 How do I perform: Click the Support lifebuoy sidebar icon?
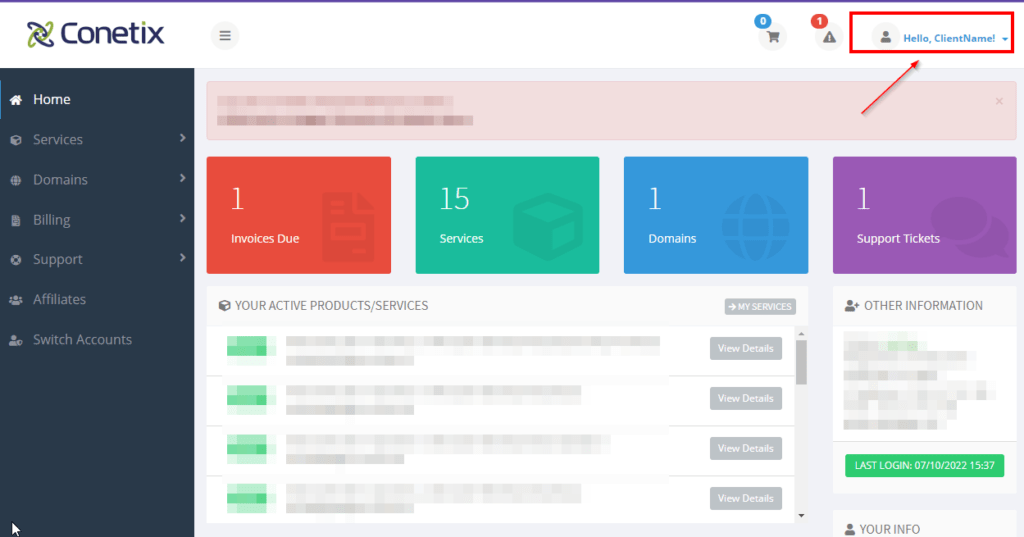tap(16, 260)
